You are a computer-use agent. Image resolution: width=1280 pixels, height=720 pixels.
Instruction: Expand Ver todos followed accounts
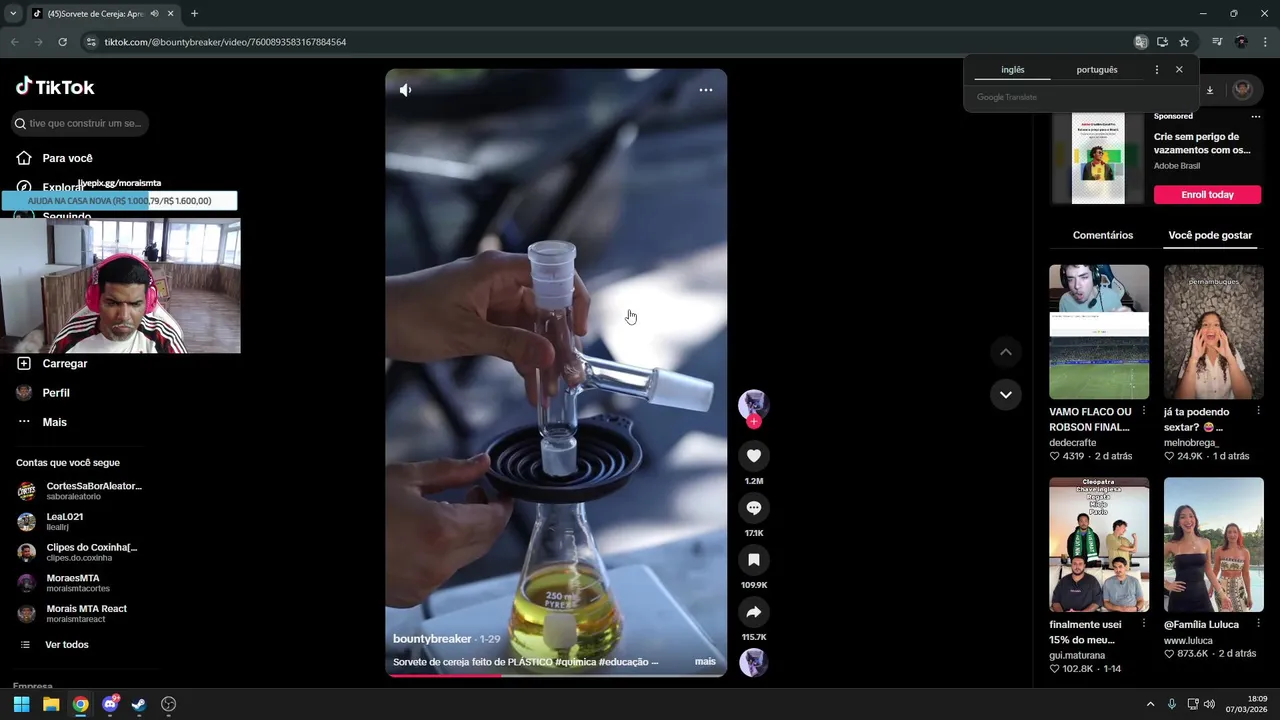tap(66, 645)
